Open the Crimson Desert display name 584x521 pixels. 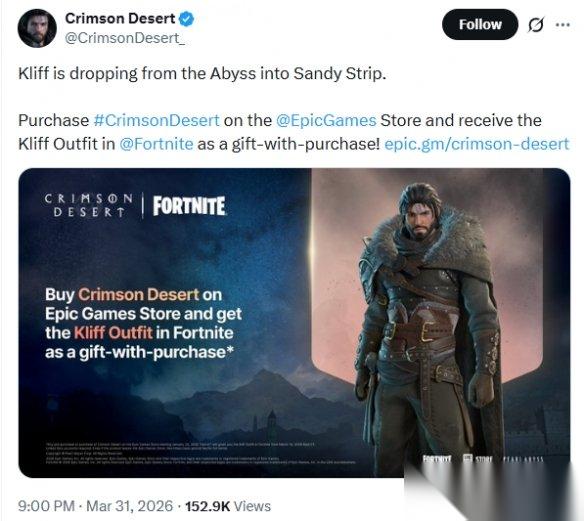[x=120, y=18]
